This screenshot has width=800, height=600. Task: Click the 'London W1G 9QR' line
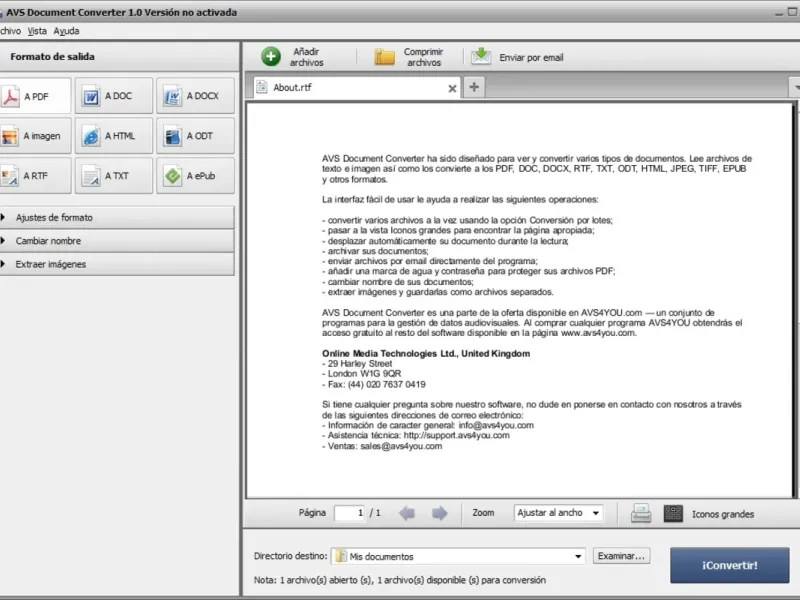(x=361, y=373)
